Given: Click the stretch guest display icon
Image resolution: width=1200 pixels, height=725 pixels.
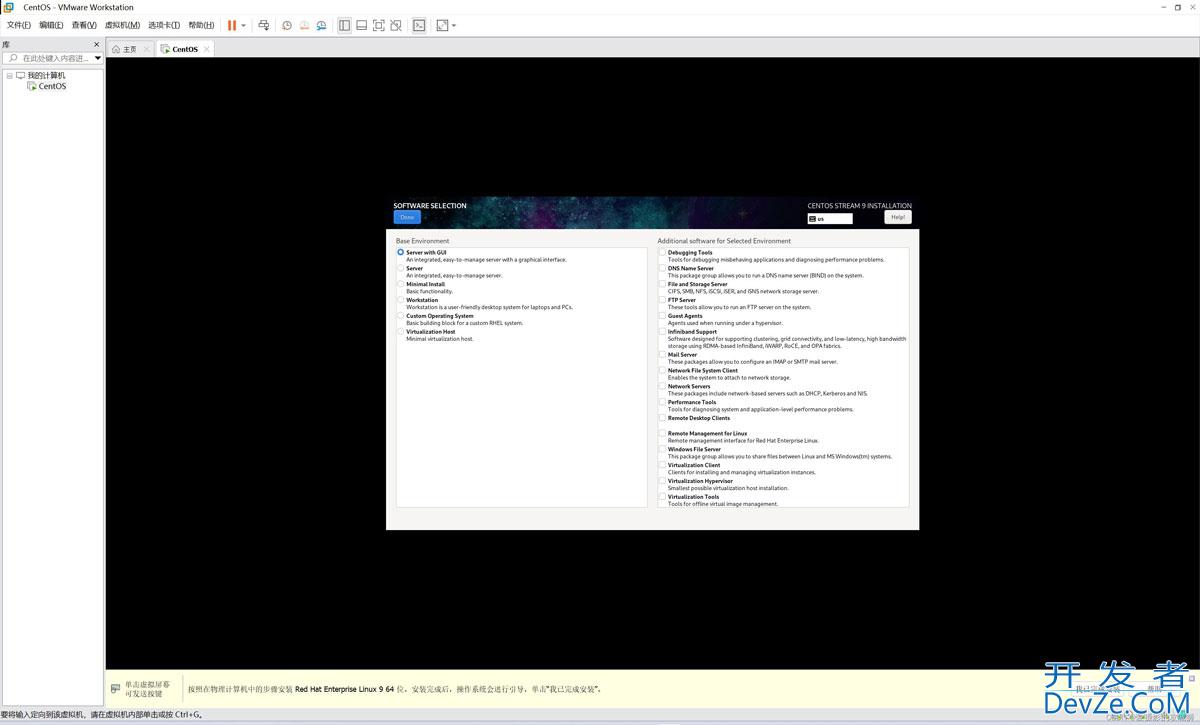Looking at the screenshot, I should tap(442, 25).
